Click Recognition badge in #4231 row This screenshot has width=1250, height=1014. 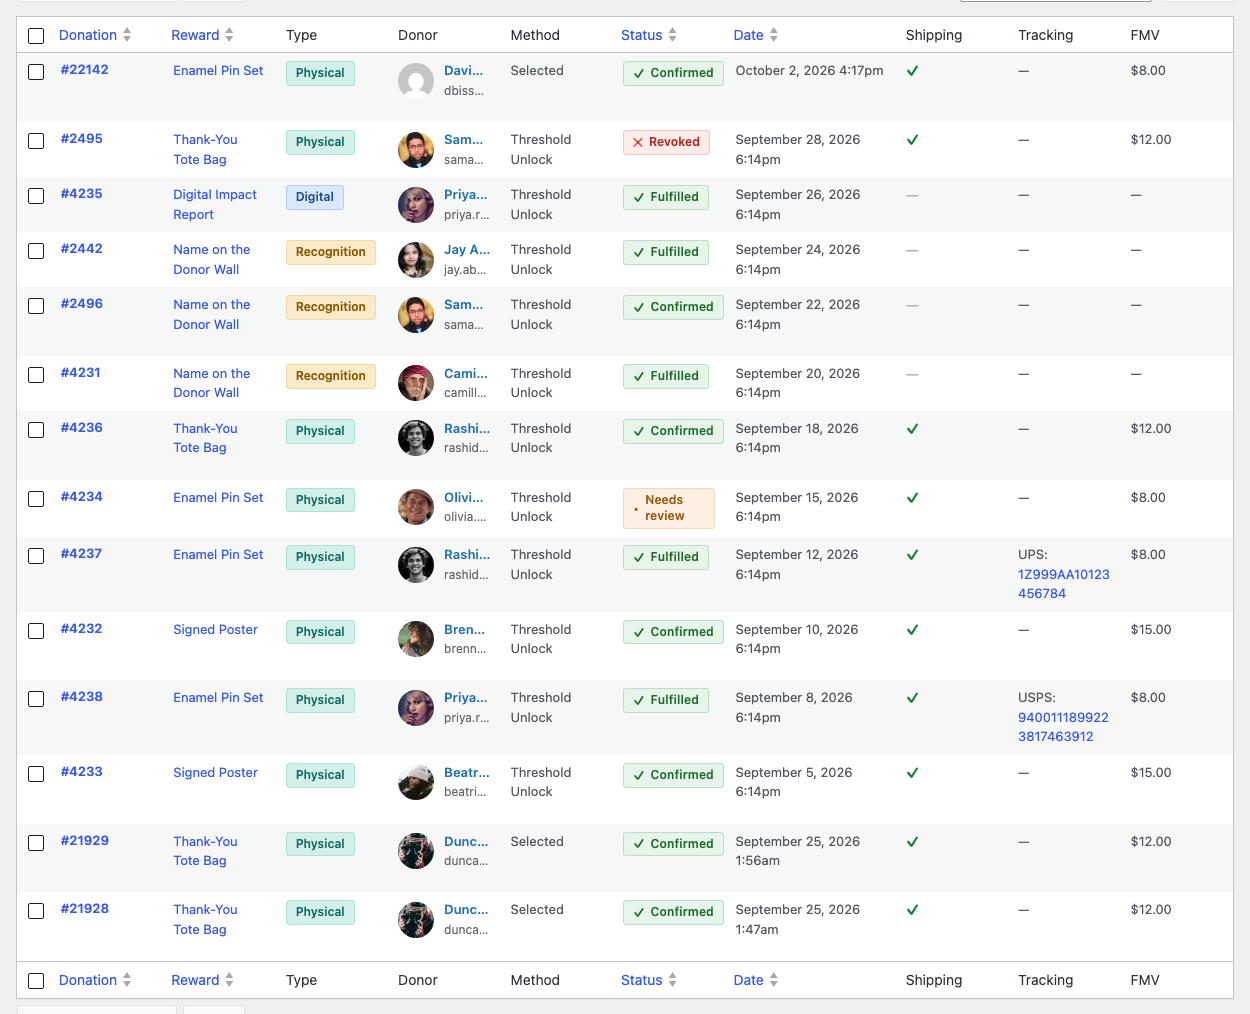[331, 376]
